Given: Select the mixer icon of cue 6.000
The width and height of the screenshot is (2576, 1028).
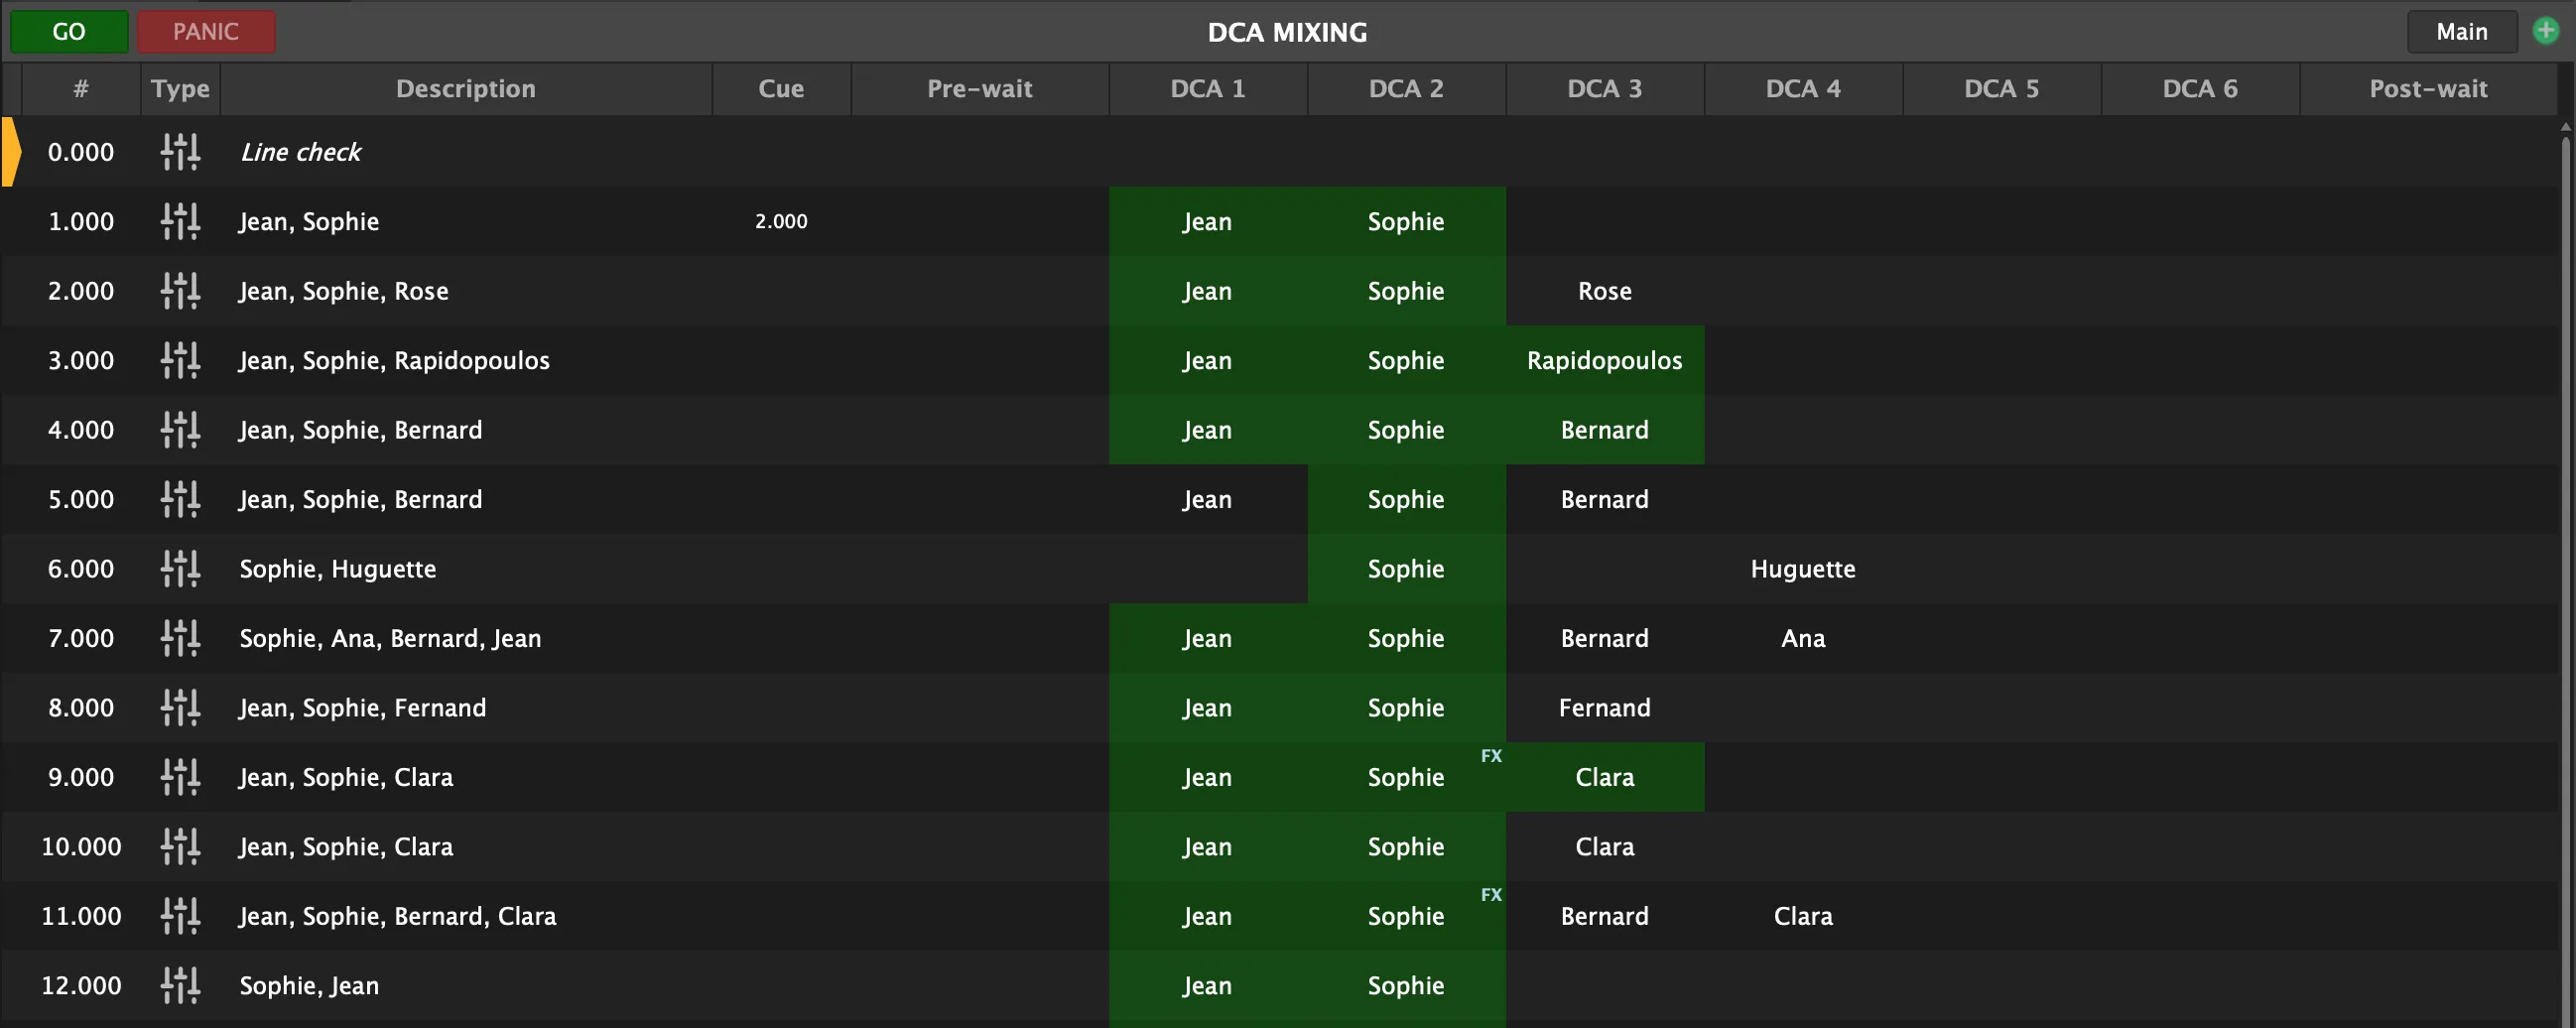Looking at the screenshot, I should click(180, 569).
